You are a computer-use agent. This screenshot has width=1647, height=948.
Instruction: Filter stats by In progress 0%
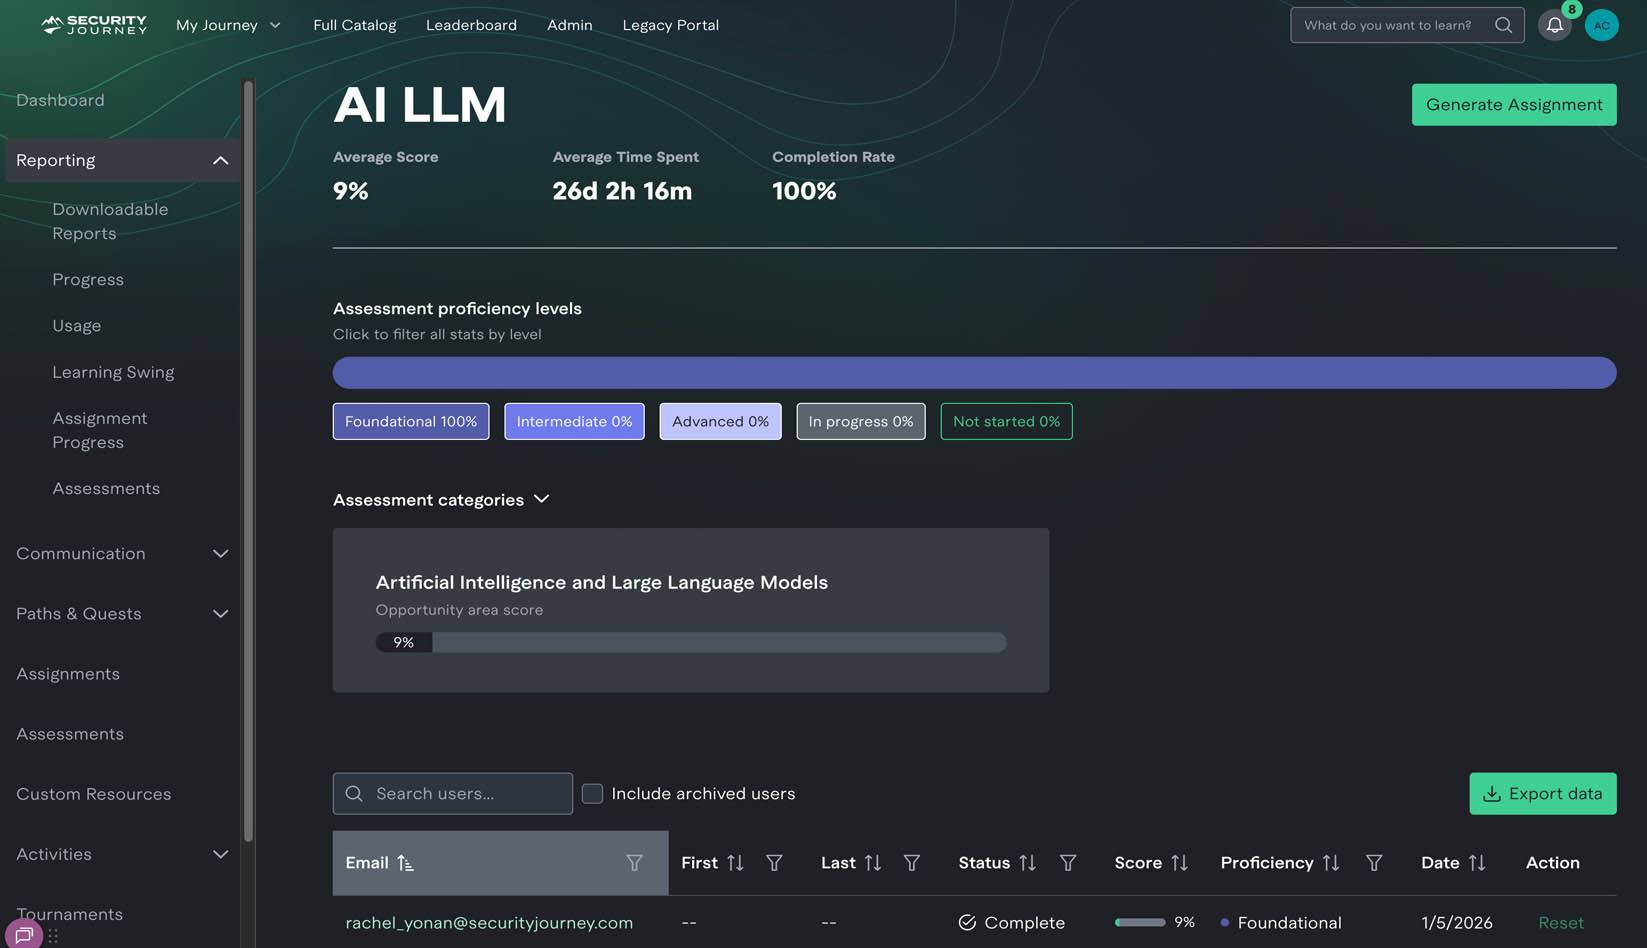click(x=861, y=421)
